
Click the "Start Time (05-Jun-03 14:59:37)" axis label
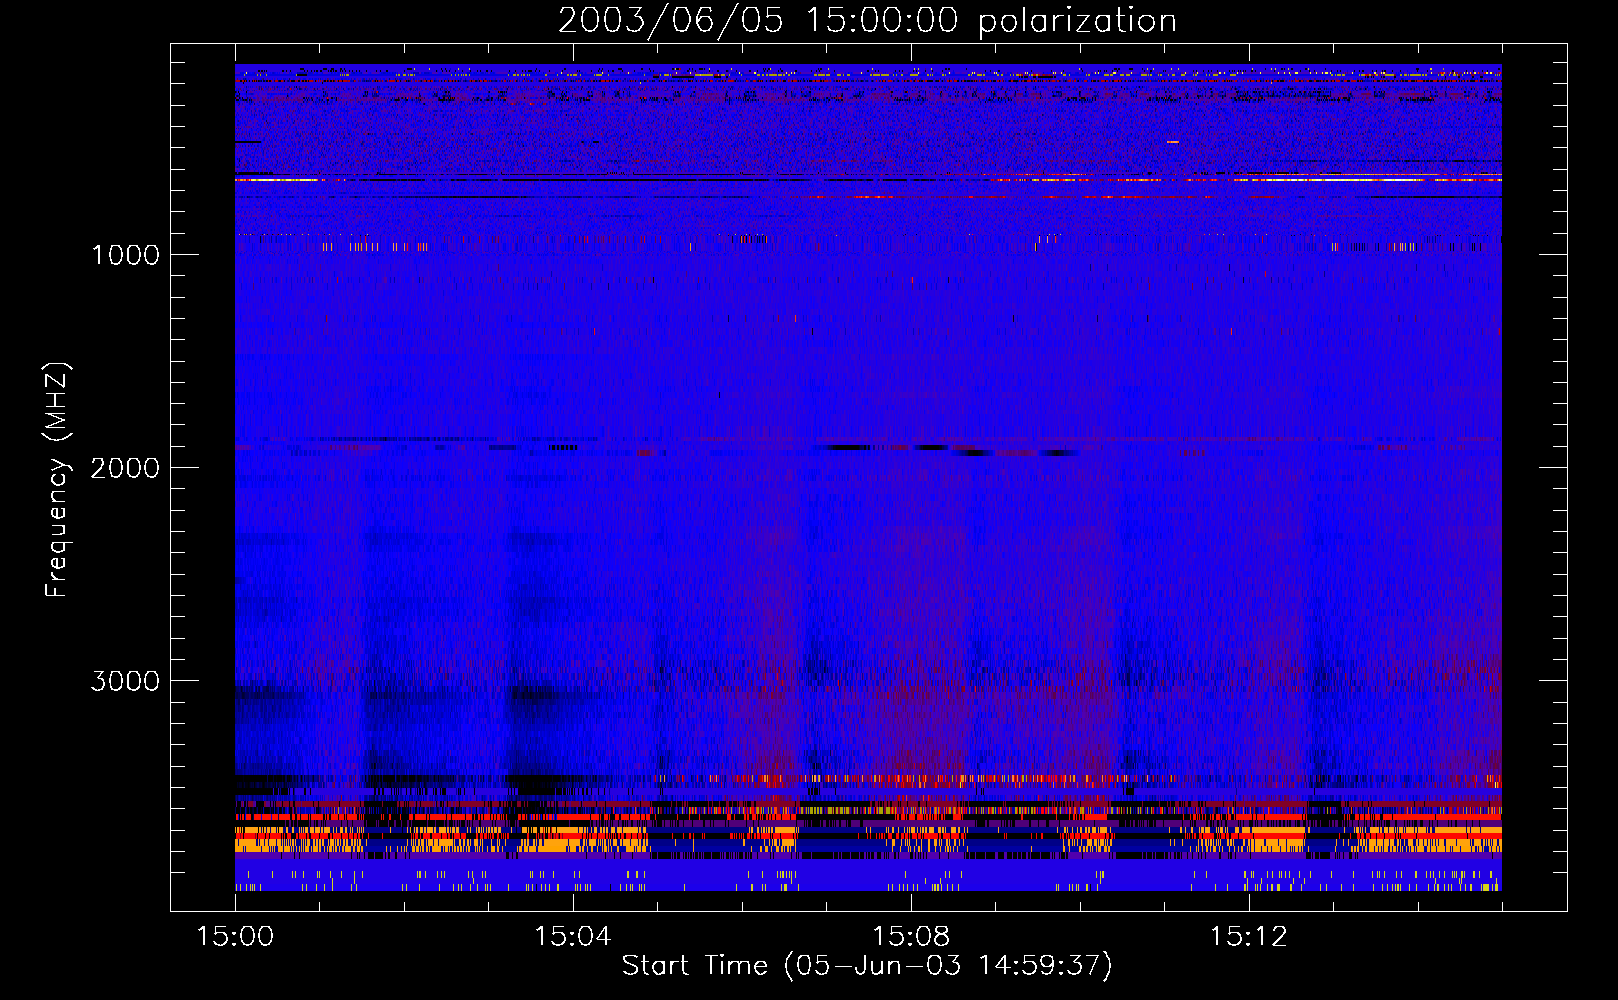pyautogui.click(x=867, y=966)
